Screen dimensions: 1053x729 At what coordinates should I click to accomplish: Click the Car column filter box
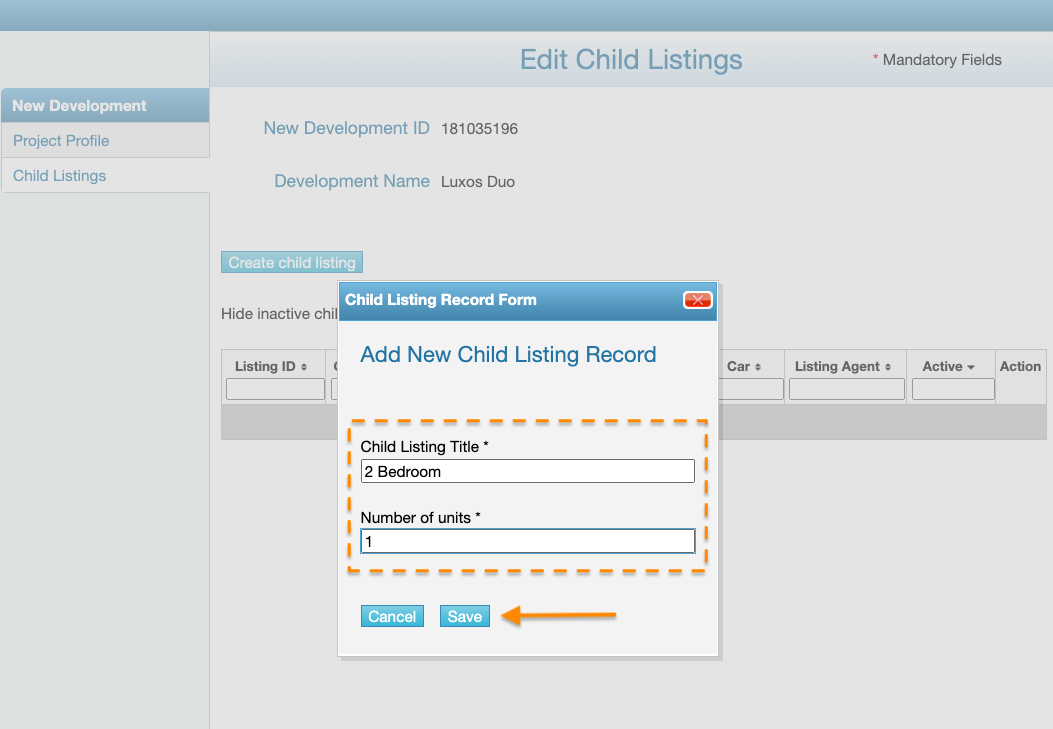coord(751,389)
